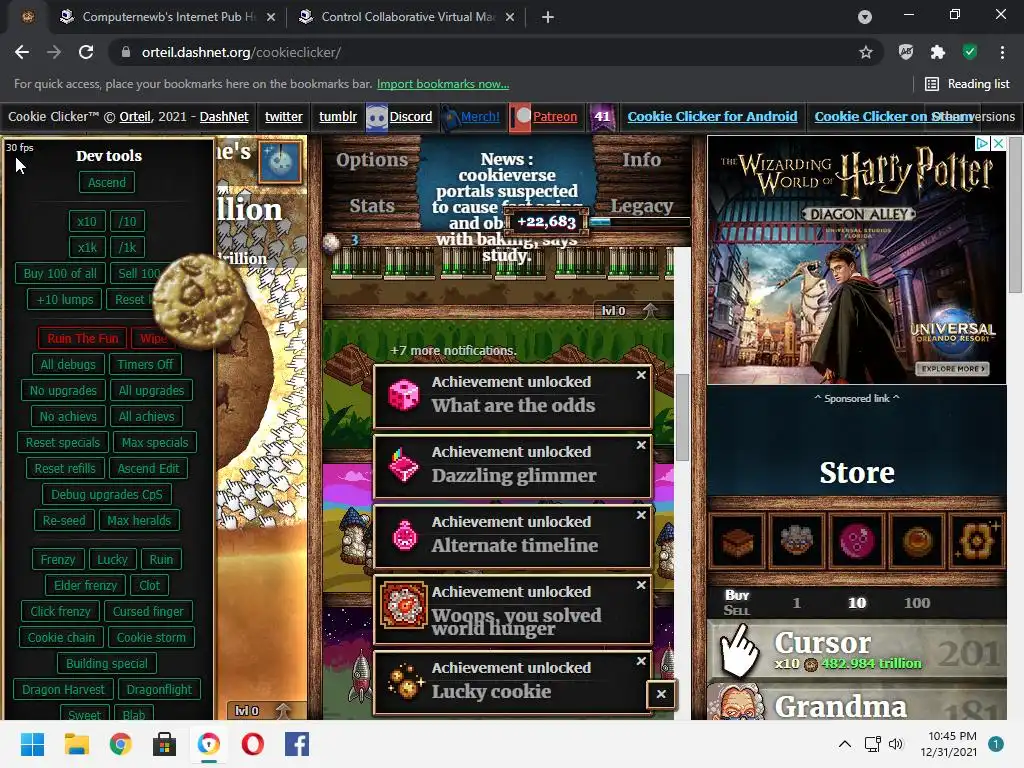
Task: Switch to Control Collaborative Virtual Machine tab
Action: point(406,17)
